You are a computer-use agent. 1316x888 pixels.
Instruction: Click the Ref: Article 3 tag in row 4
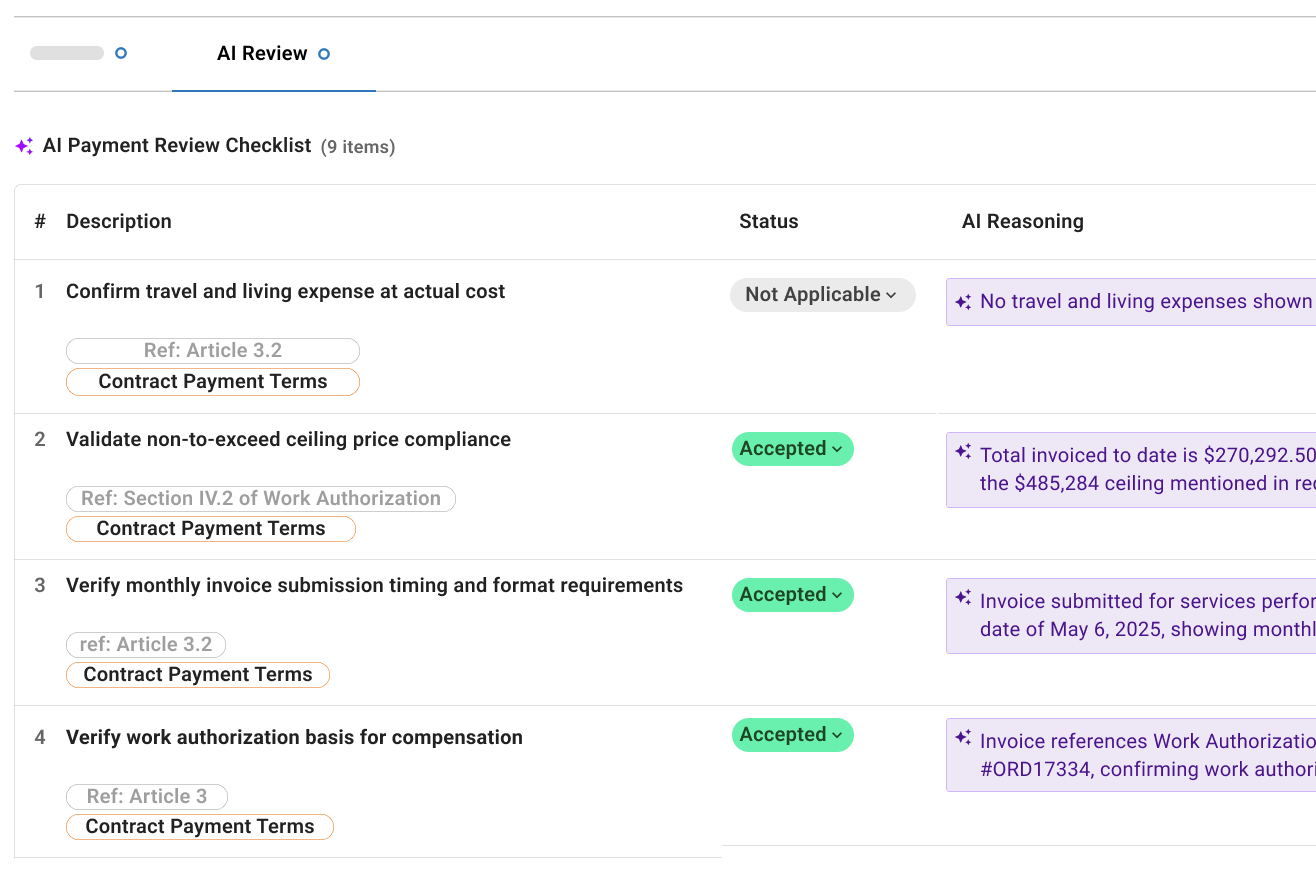coord(147,797)
